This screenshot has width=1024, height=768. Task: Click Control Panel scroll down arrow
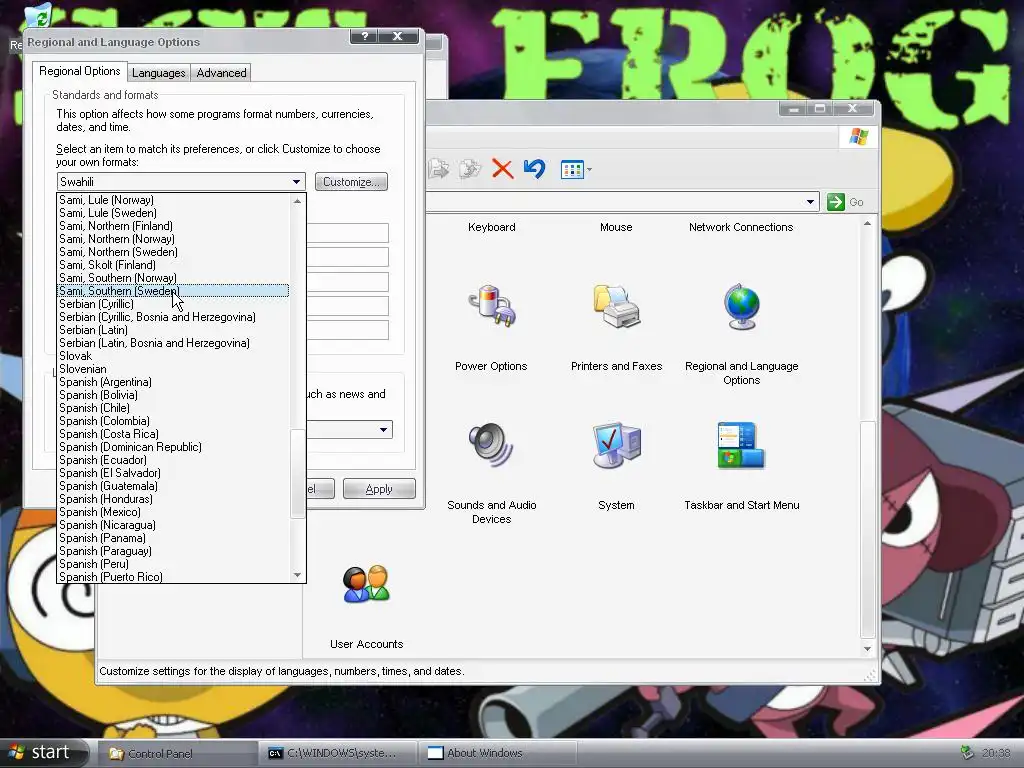[x=867, y=648]
